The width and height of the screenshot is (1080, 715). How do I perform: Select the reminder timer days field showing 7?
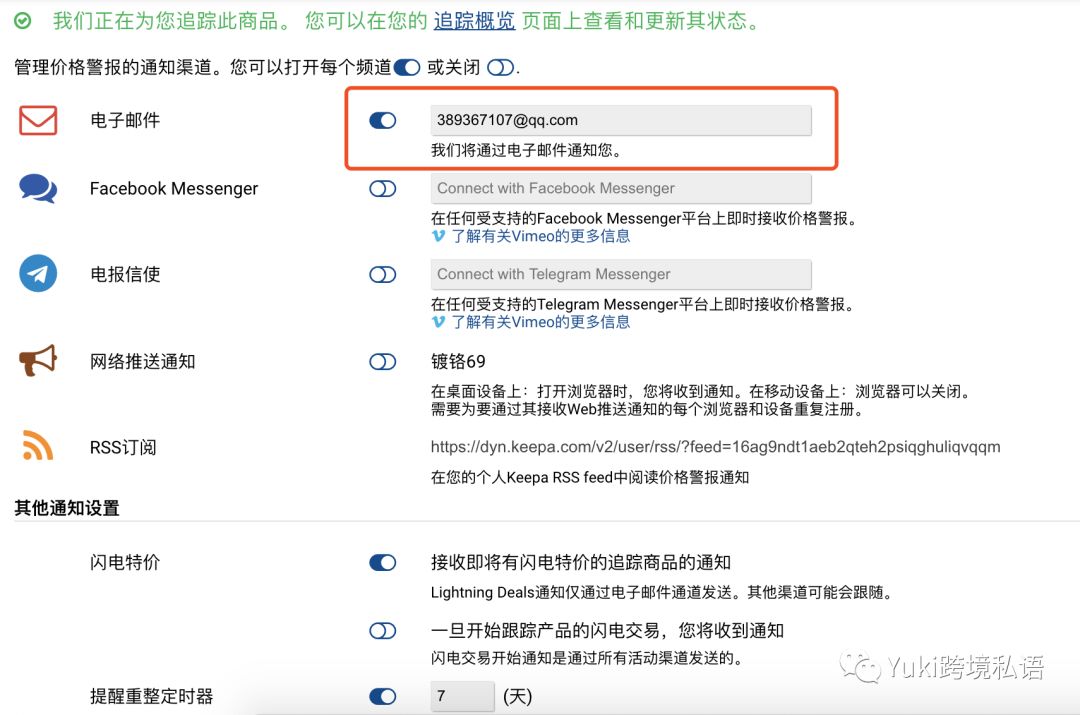[x=461, y=696]
